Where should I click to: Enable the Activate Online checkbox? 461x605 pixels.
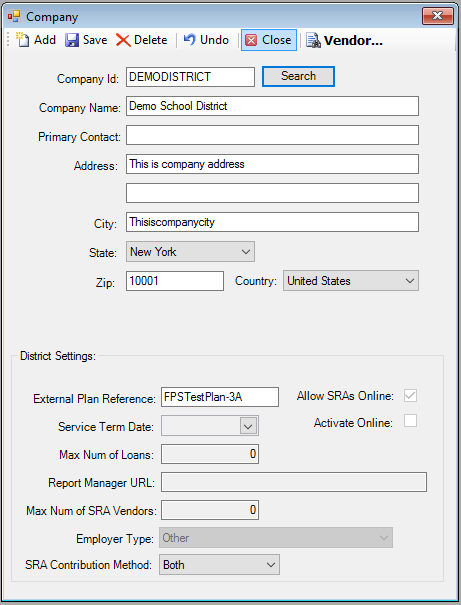pos(410,421)
